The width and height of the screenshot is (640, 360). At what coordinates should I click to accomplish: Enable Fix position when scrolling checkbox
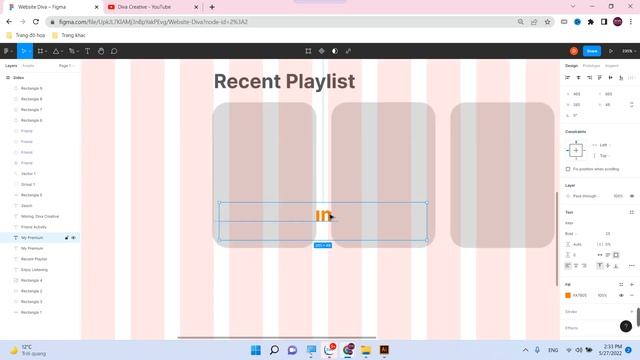click(568, 169)
